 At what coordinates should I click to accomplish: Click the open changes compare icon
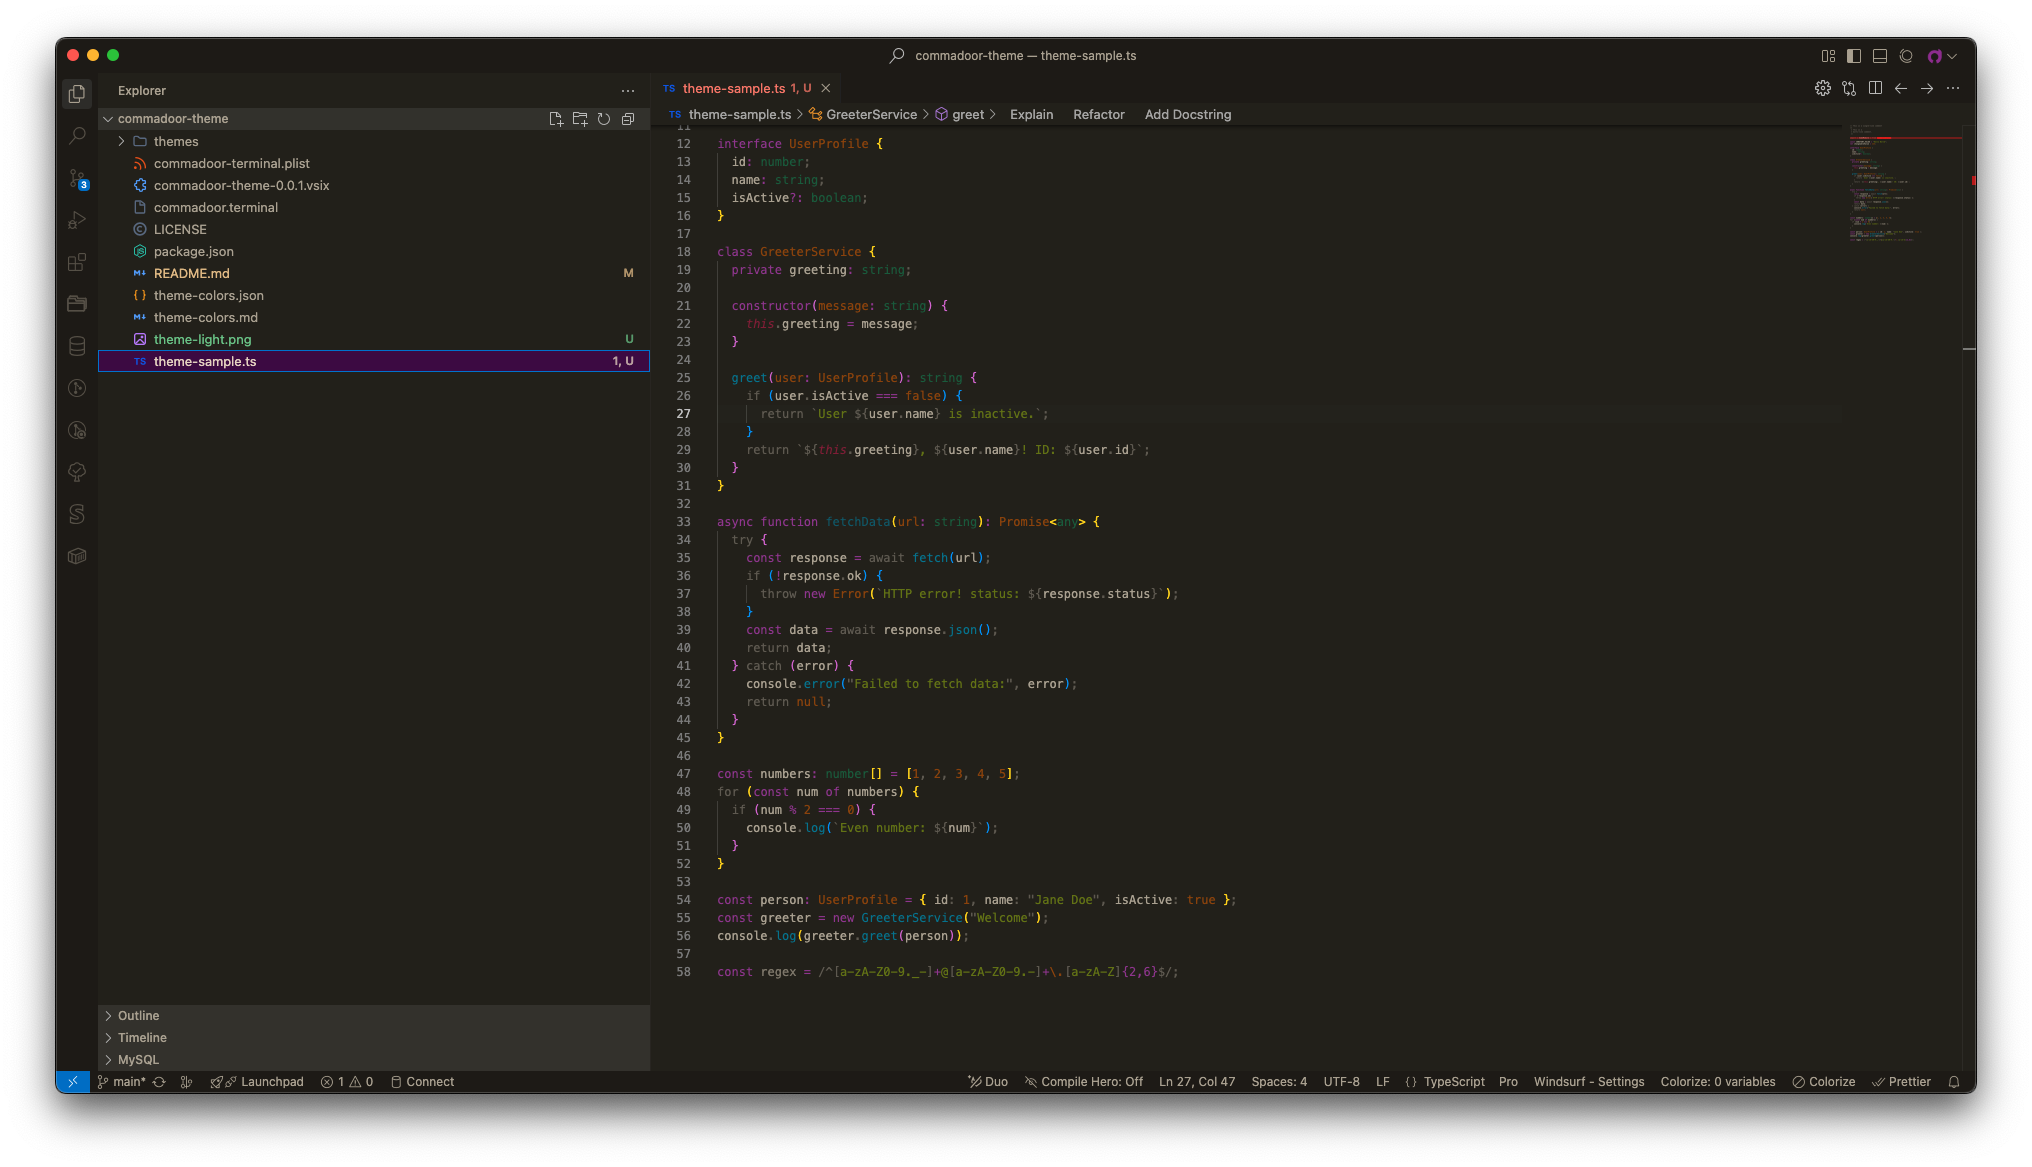(1849, 89)
